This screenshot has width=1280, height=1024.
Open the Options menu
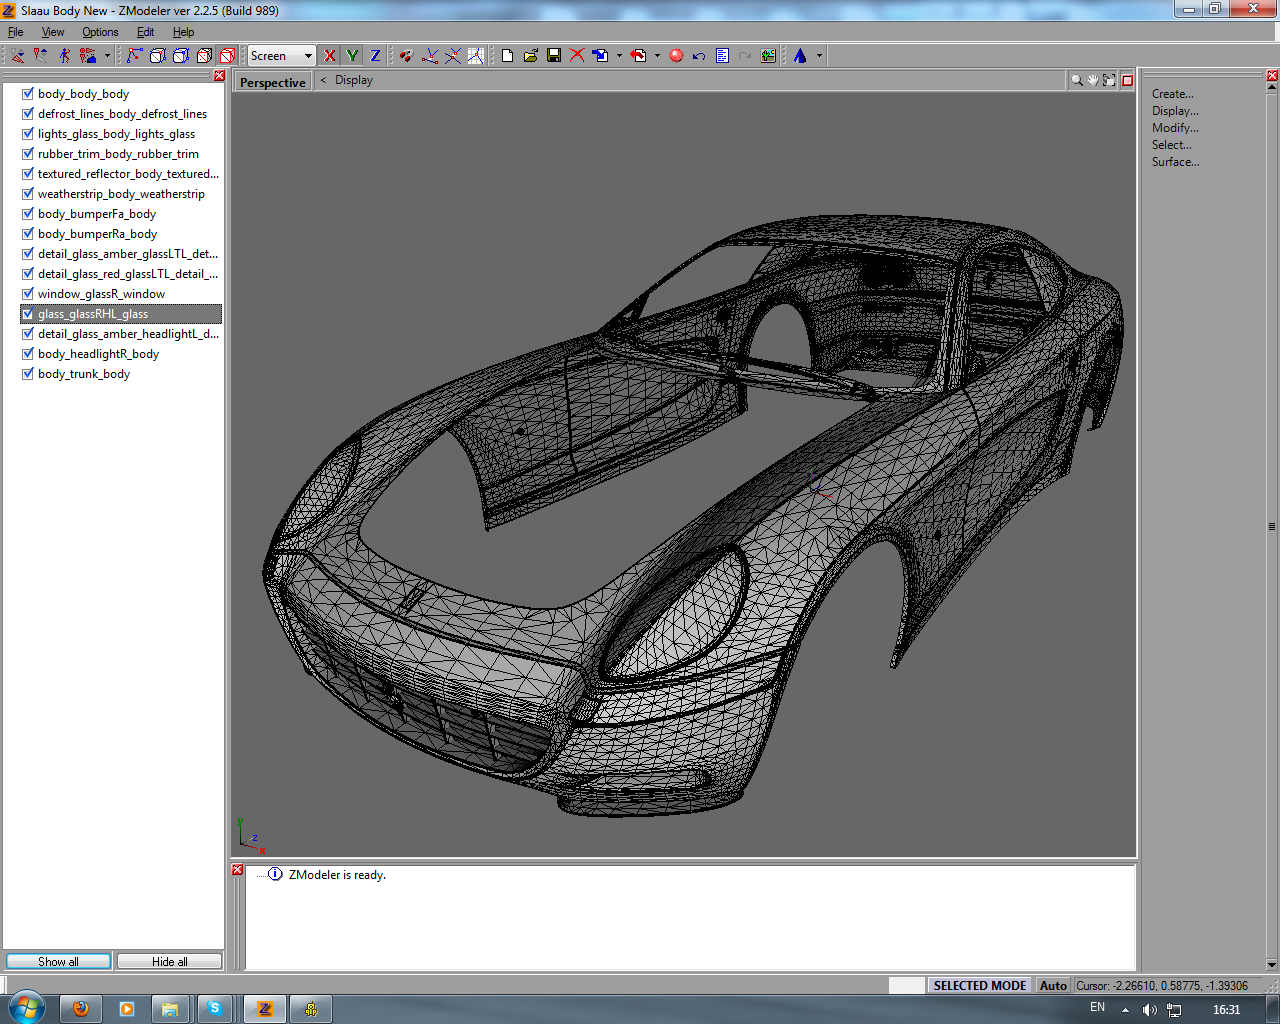(100, 32)
